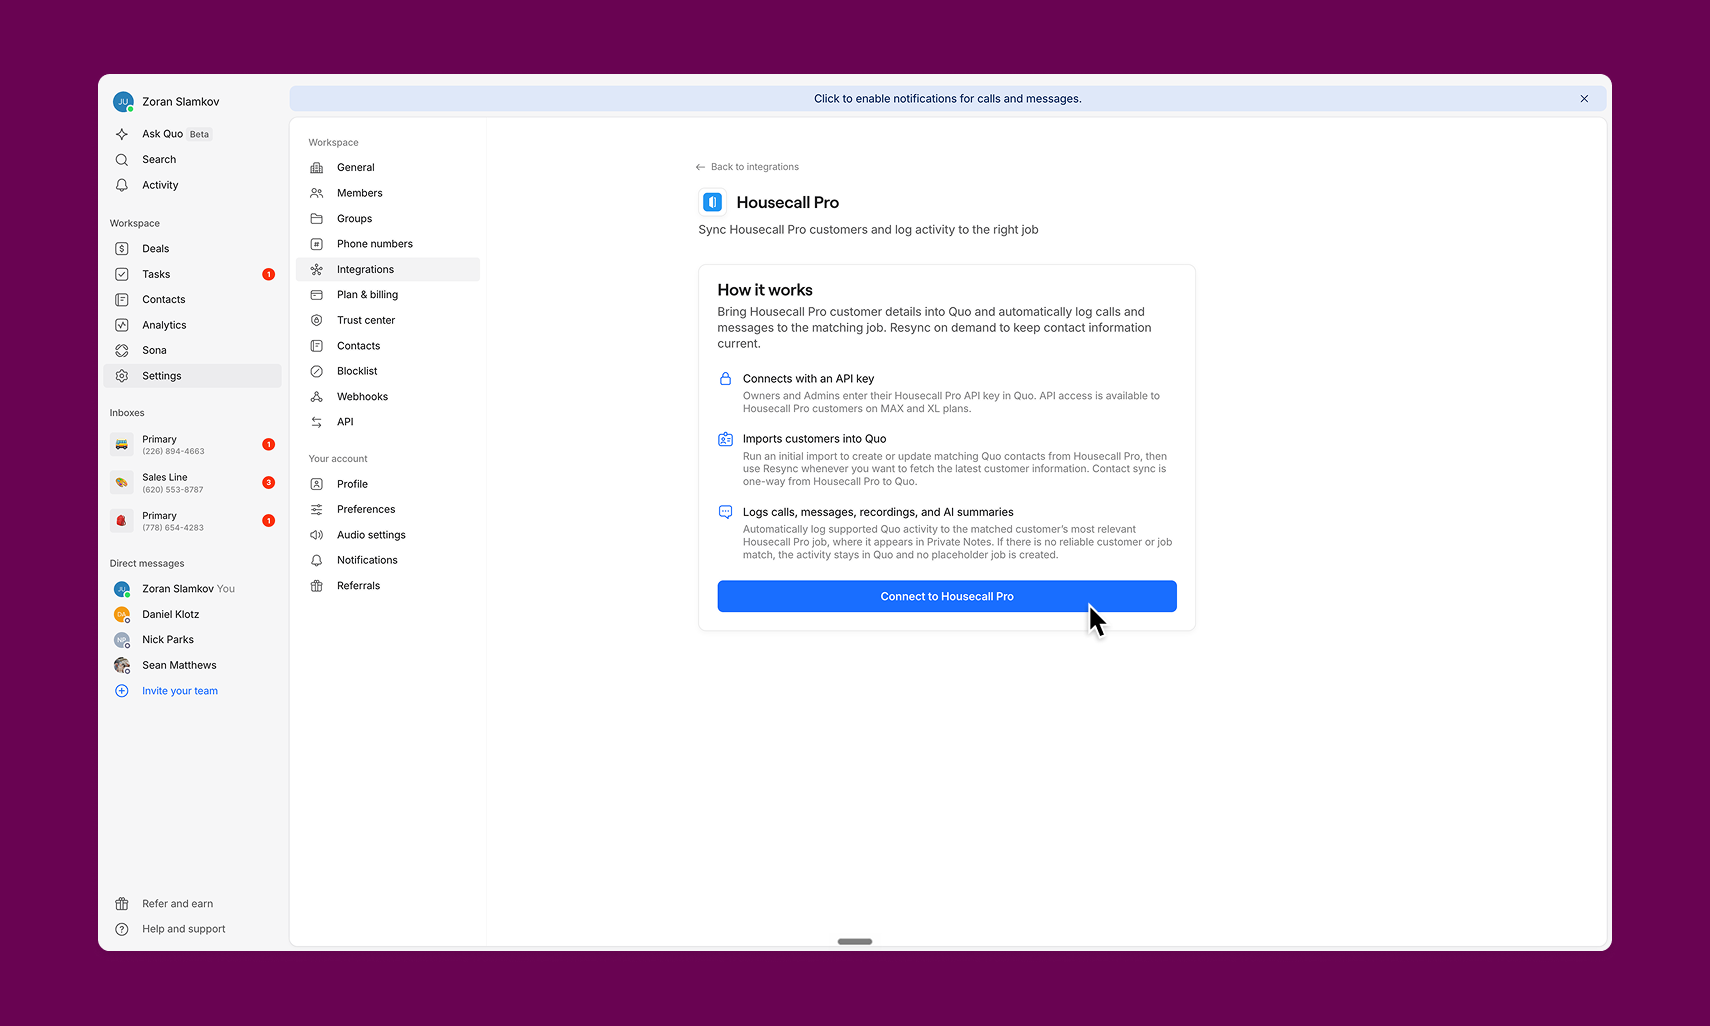Click the Tasks checkbox icon in sidebar
The height and width of the screenshot is (1026, 1710).
(x=122, y=274)
